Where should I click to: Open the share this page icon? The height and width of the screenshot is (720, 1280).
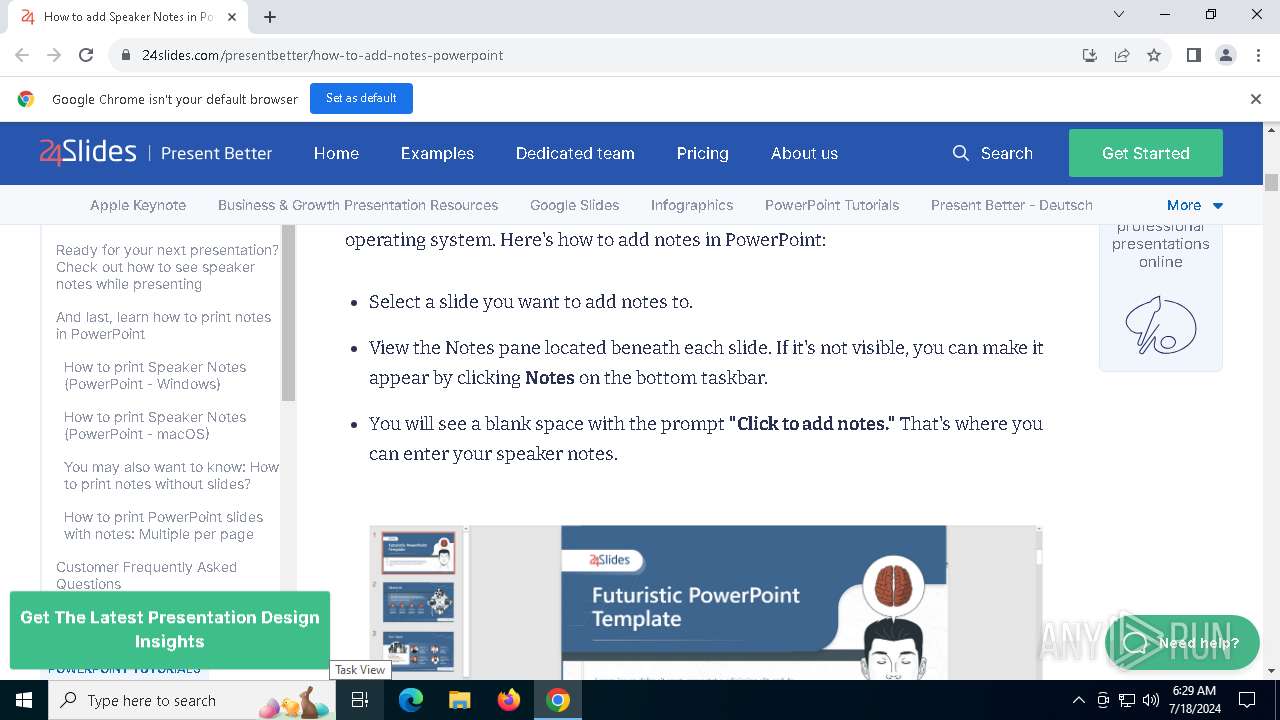tap(1122, 55)
